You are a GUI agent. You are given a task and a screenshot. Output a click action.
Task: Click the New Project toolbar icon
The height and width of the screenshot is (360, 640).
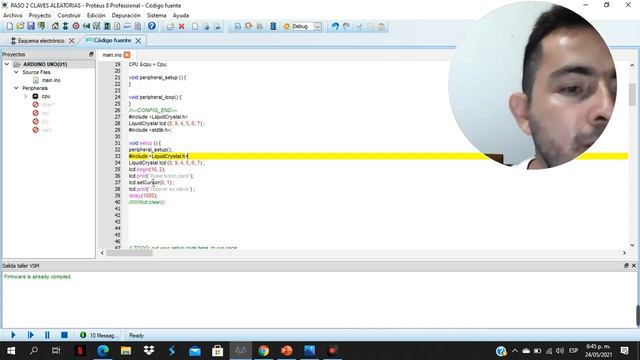[9, 27]
